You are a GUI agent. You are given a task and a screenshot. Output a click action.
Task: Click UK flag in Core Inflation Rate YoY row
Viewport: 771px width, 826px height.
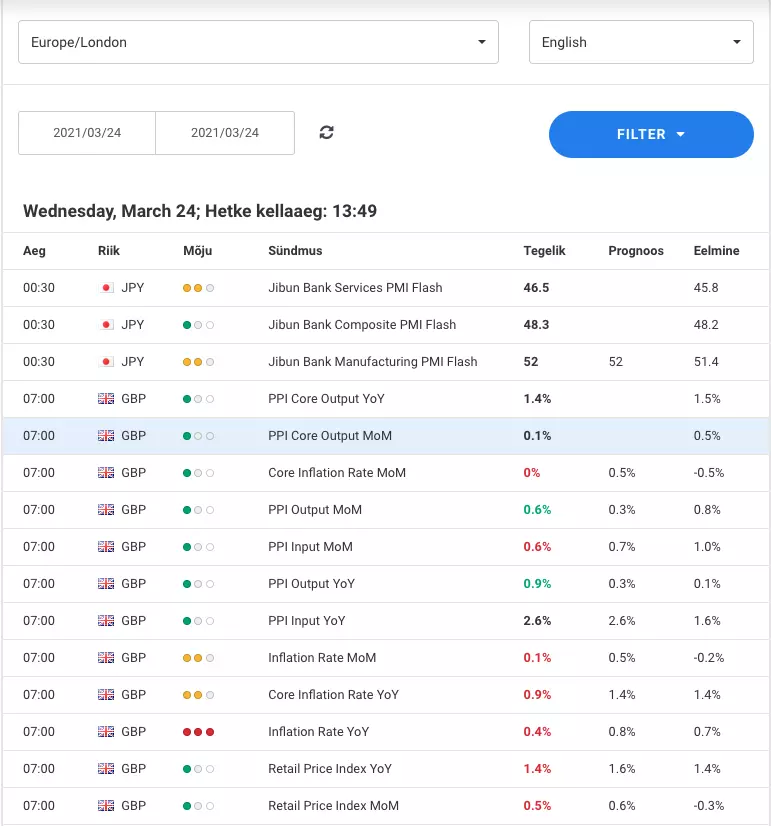point(106,695)
